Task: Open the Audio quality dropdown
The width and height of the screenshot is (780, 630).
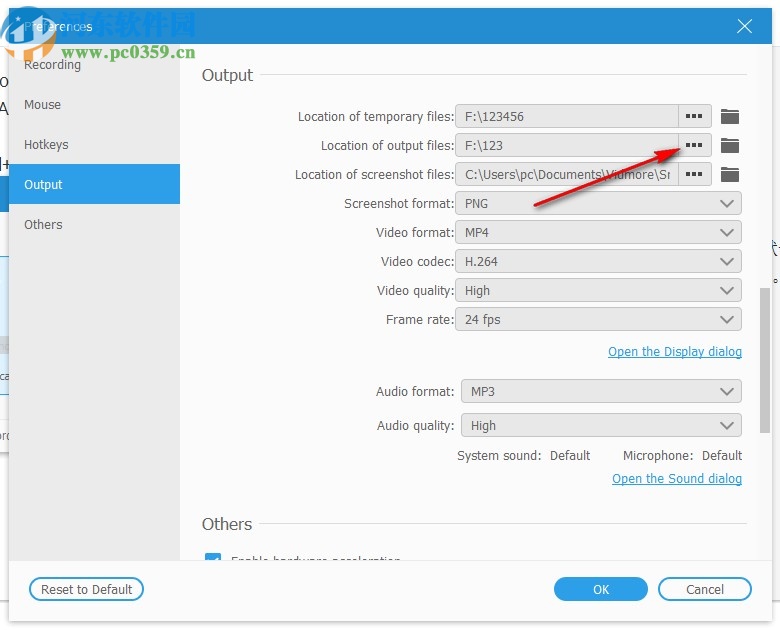Action: tap(601, 425)
